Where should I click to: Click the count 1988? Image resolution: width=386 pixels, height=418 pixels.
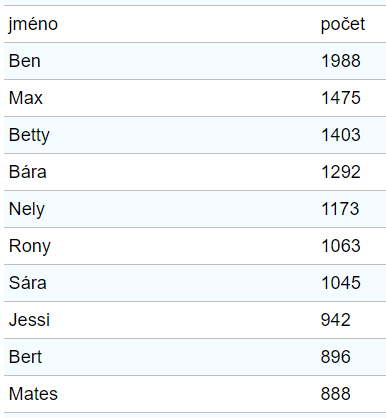pyautogui.click(x=341, y=61)
